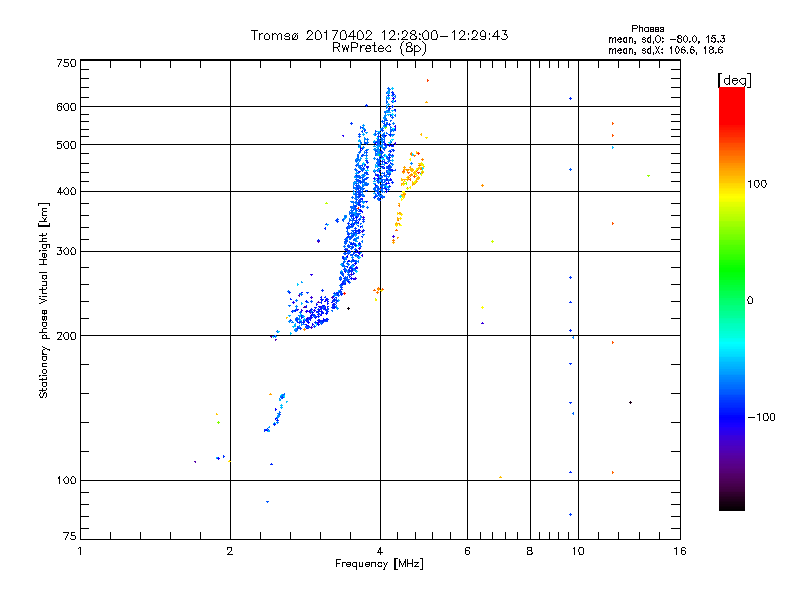The height and width of the screenshot is (600, 800).
Task: Click the x-axis tick label '4'
Action: (x=380, y=551)
